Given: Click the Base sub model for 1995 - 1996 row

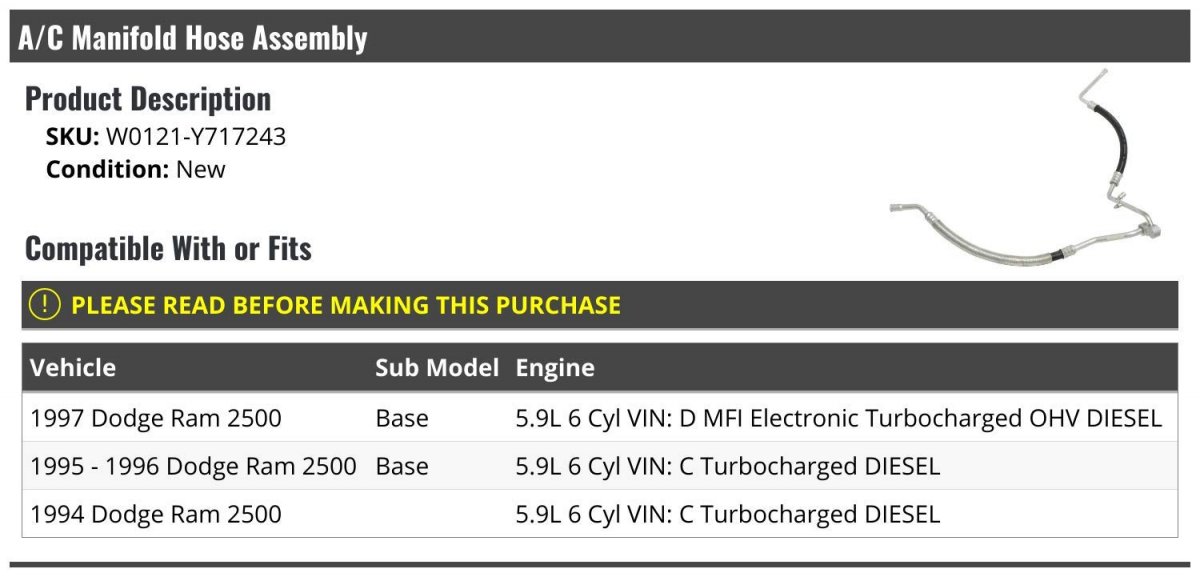Looking at the screenshot, I should click(402, 466).
